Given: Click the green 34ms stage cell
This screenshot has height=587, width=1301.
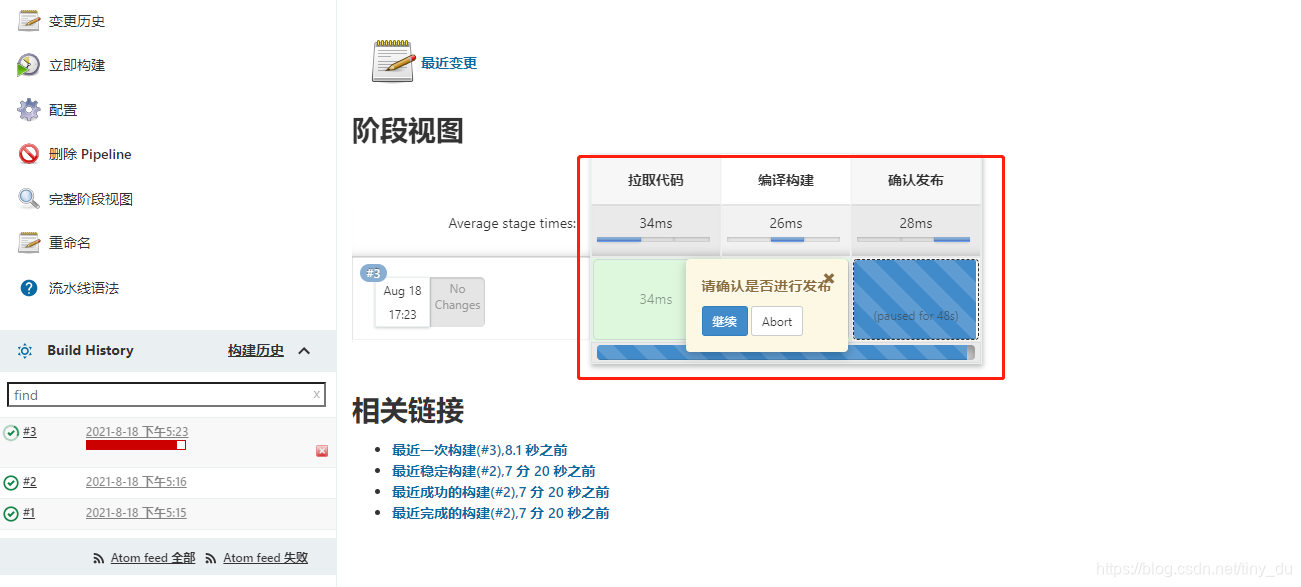Looking at the screenshot, I should [x=640, y=299].
